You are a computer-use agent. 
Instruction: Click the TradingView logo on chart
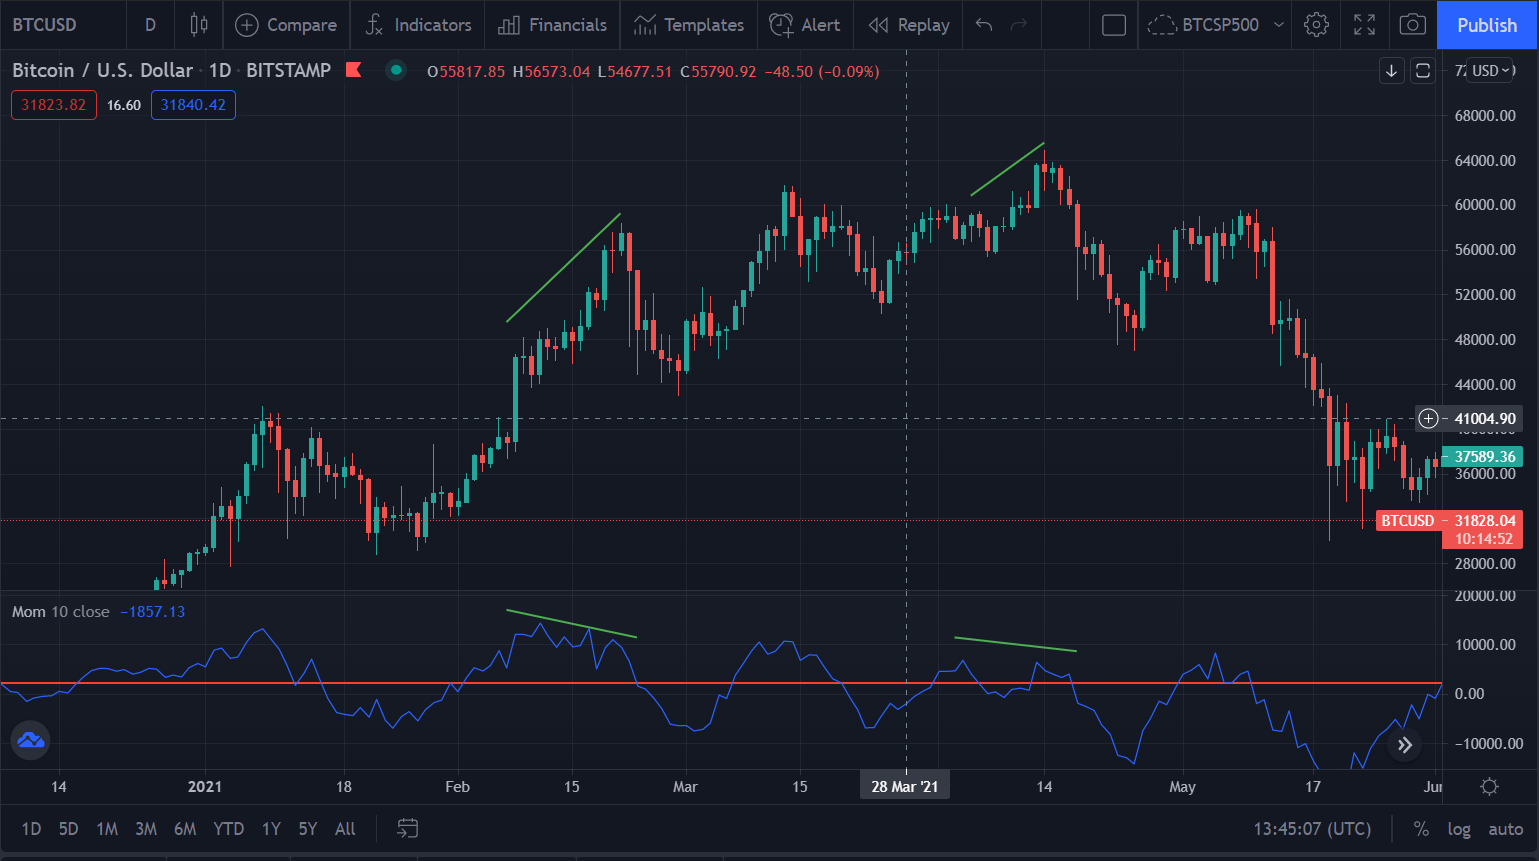click(30, 740)
